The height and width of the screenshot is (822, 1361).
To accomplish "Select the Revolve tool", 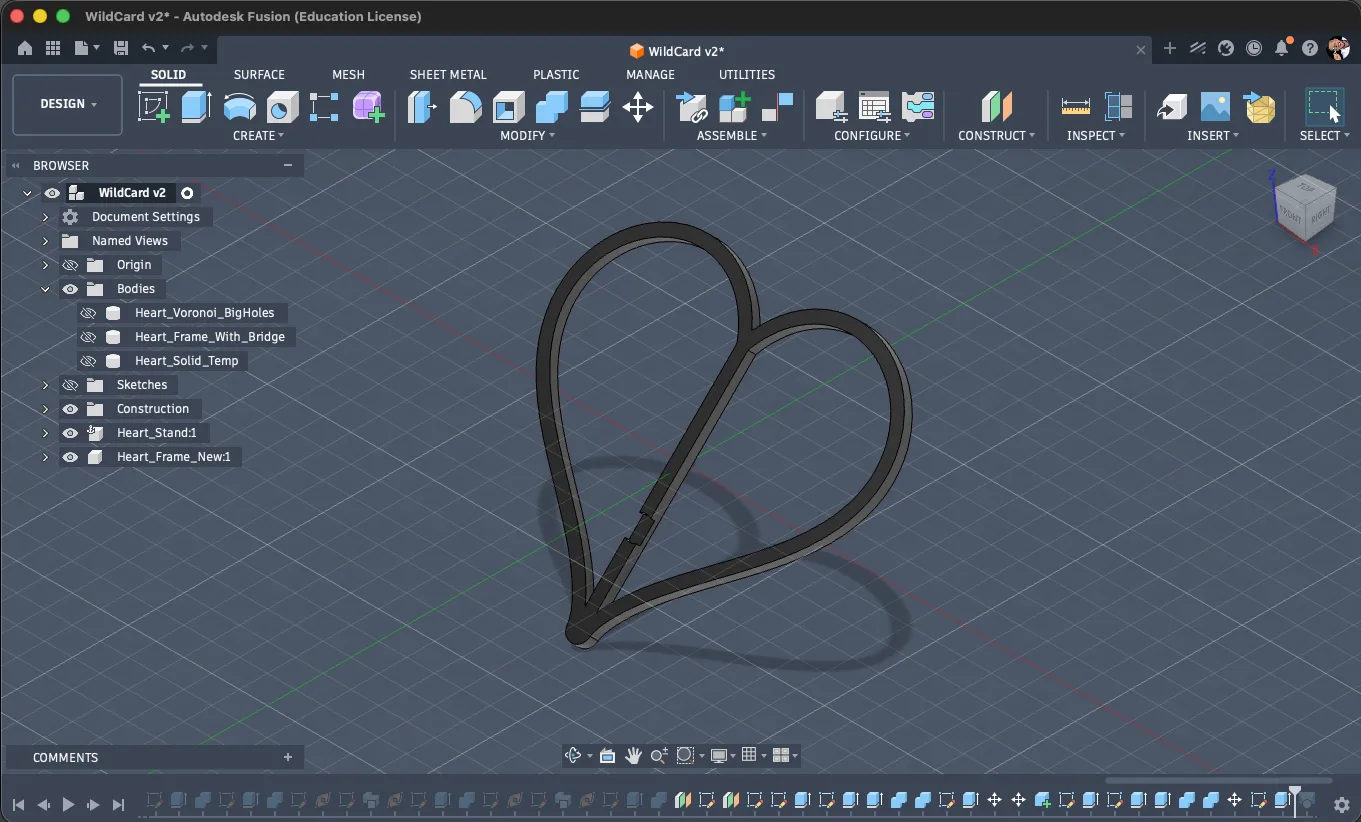I will pos(239,106).
